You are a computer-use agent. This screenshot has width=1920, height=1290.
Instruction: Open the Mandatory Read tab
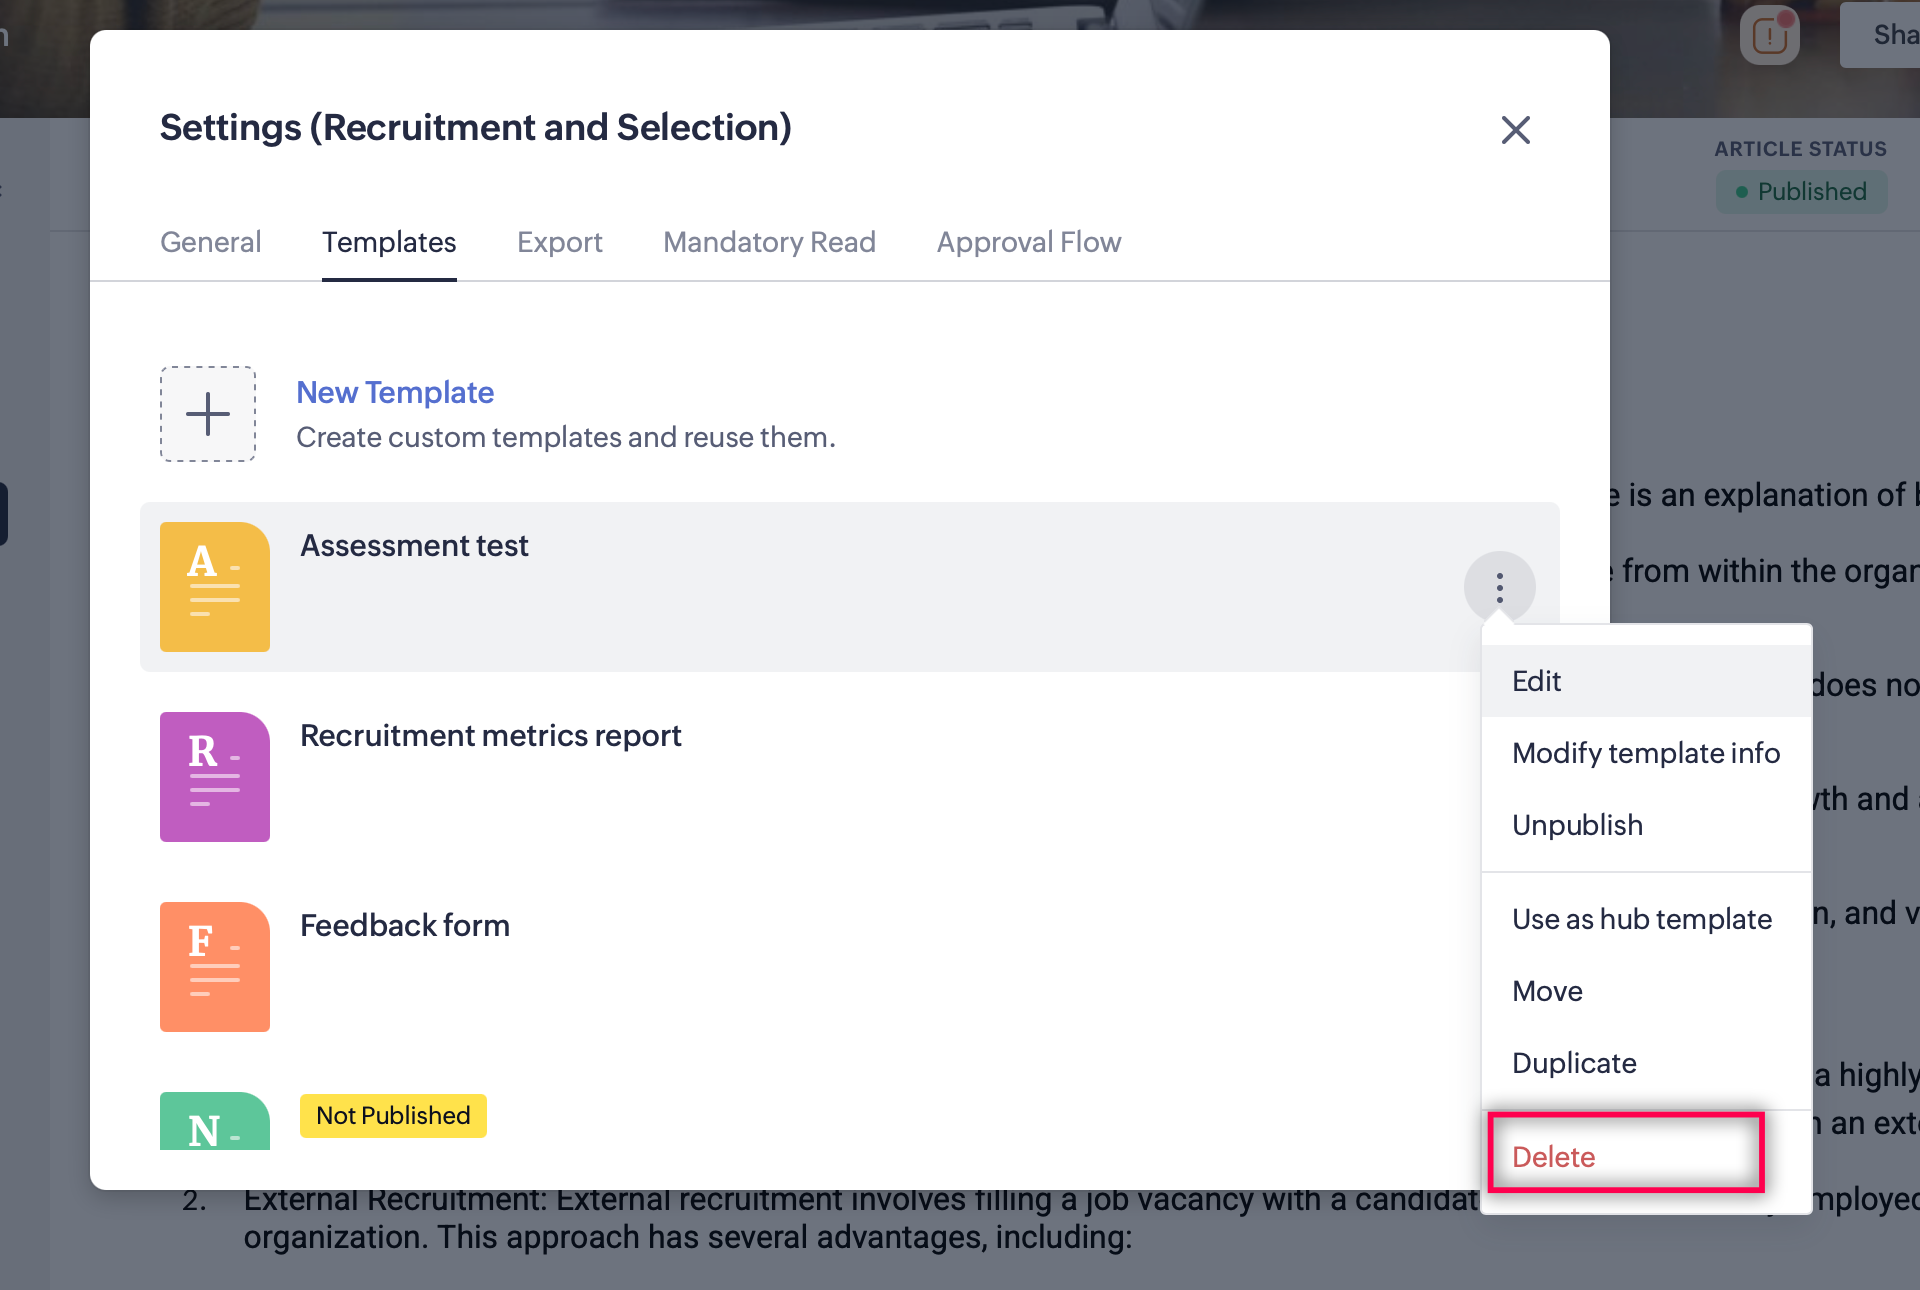pyautogui.click(x=769, y=242)
